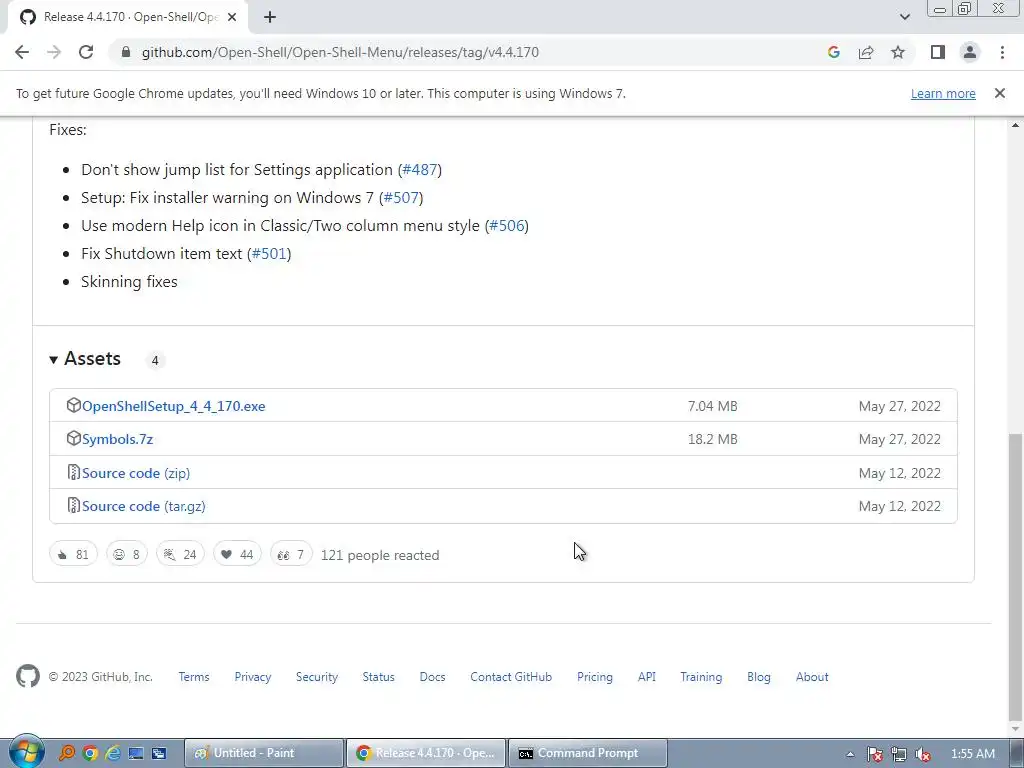Open the Chrome three-dot menu
The image size is (1024, 768).
click(1002, 52)
